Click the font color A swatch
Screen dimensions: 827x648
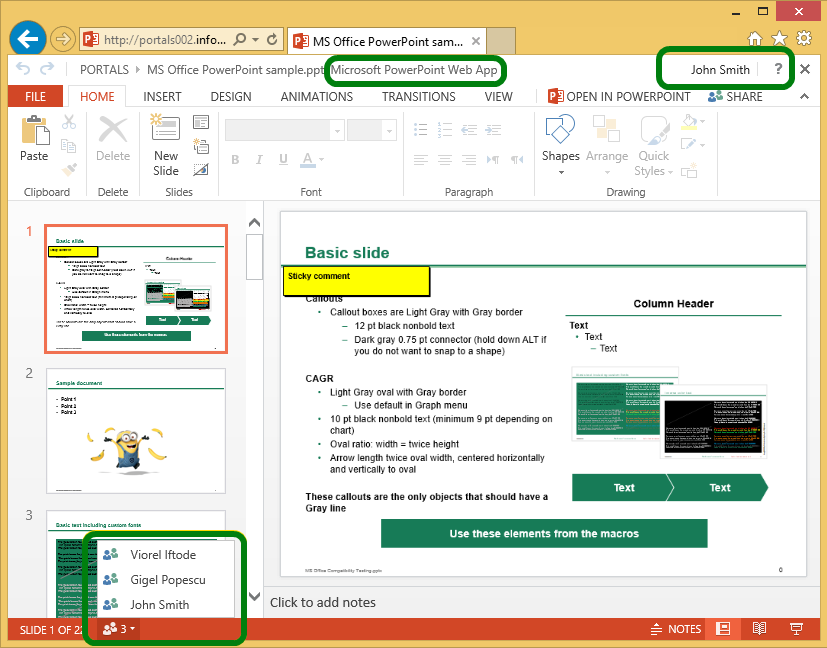coord(307,159)
